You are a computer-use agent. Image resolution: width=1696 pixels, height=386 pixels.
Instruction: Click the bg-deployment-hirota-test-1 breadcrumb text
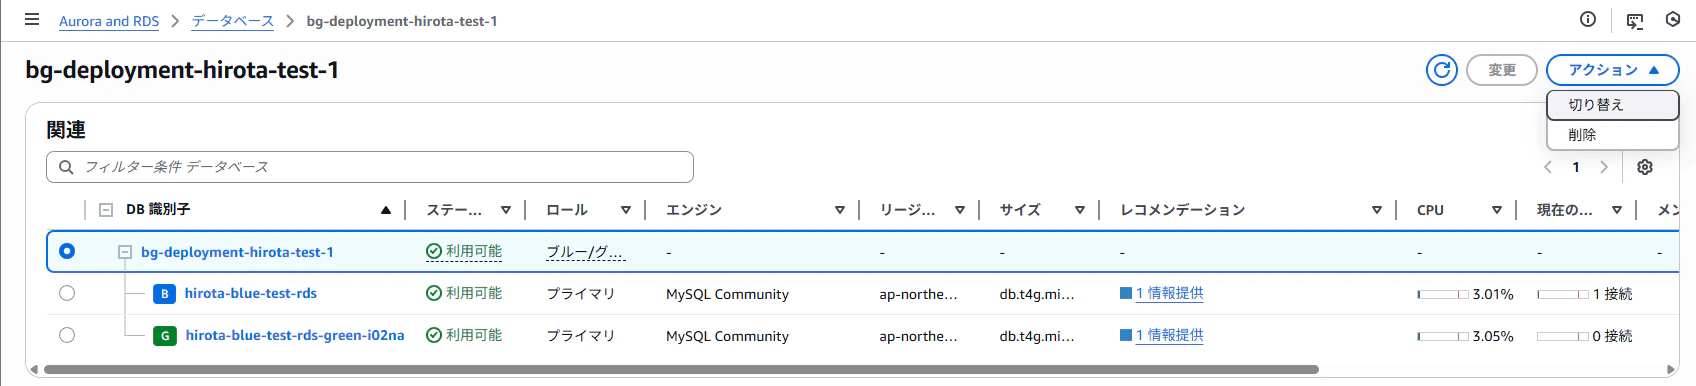[x=402, y=21]
